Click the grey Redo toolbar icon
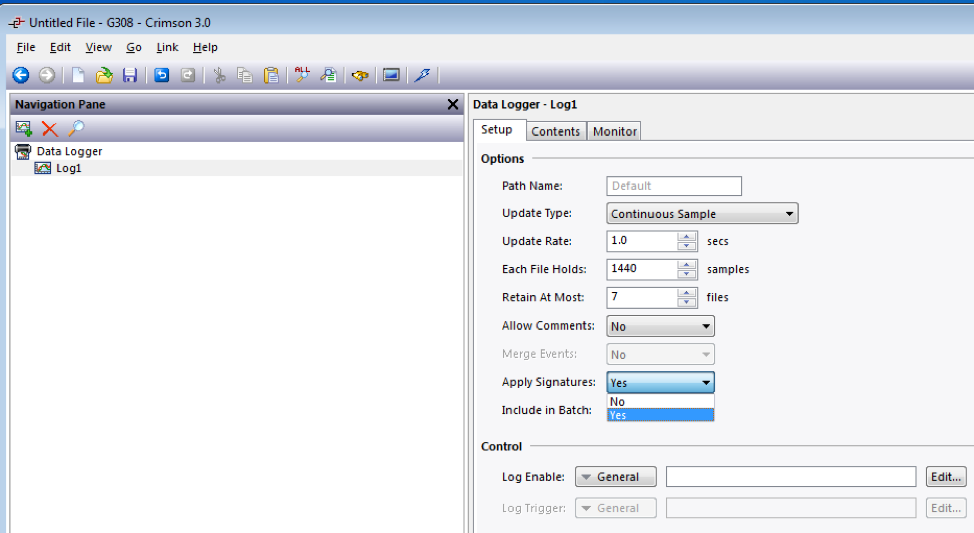Viewport: 974px width, 533px height. [188, 76]
